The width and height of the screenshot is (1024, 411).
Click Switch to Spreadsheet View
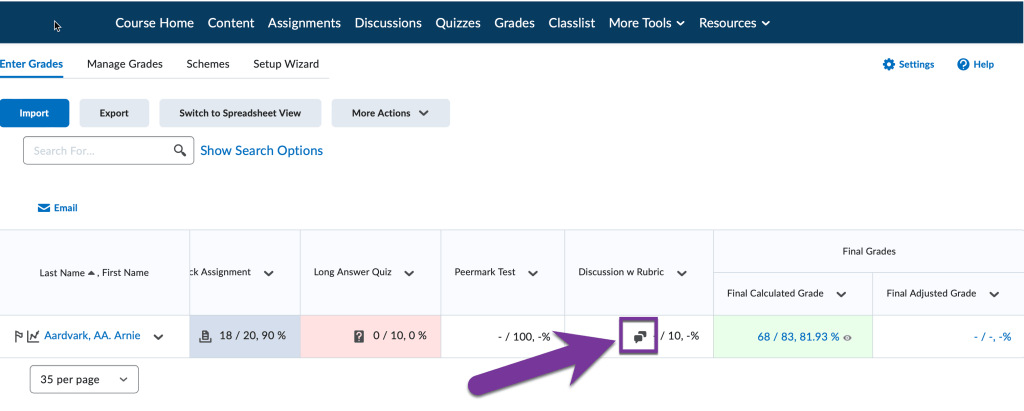tap(240, 113)
